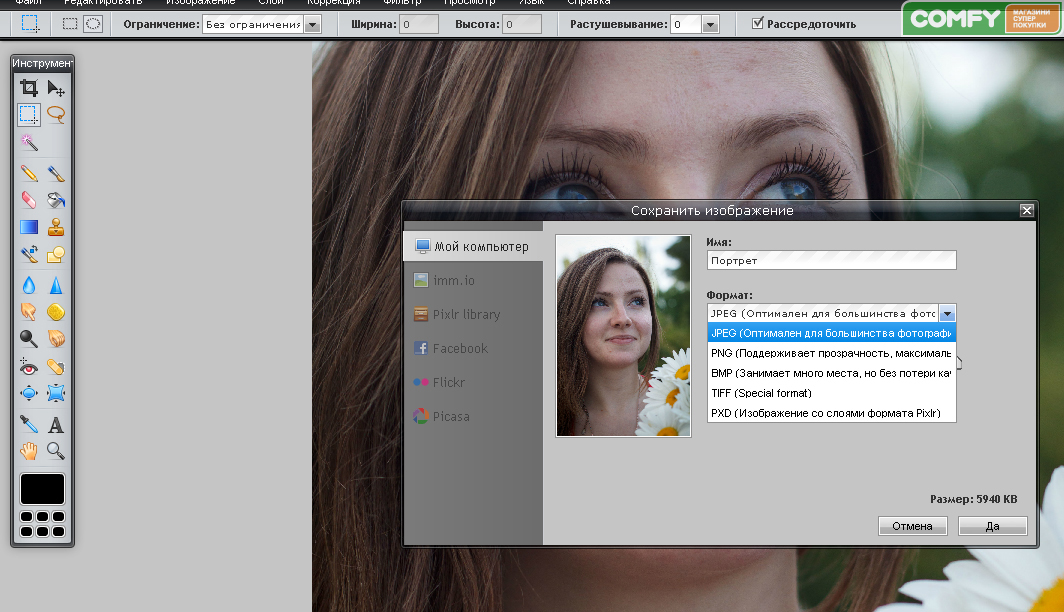Click the Ширина input field
The height and width of the screenshot is (612, 1064).
419,24
